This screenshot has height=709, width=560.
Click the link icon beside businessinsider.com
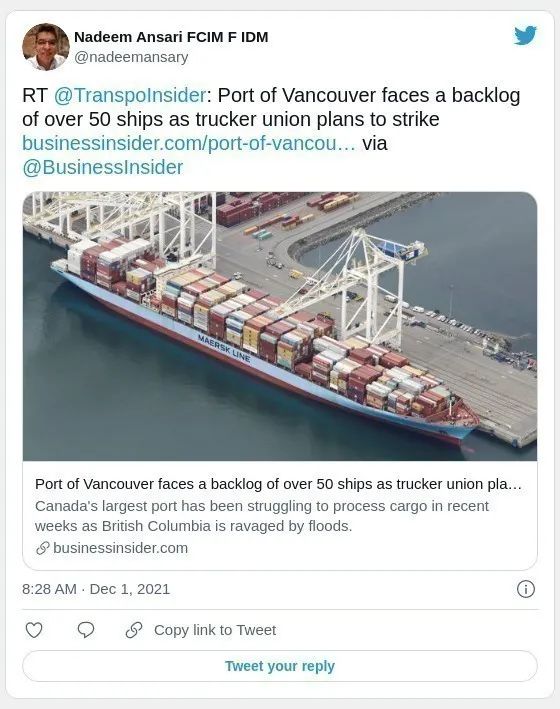(43, 548)
